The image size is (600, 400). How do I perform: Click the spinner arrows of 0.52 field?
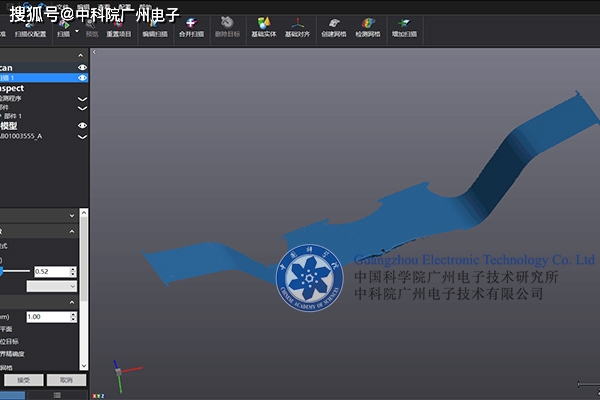click(x=73, y=271)
